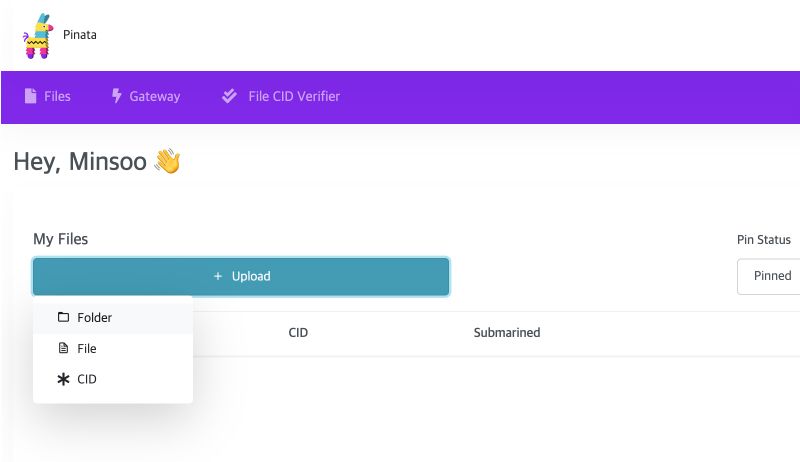Click the Pinata brand name text

pos(80,35)
